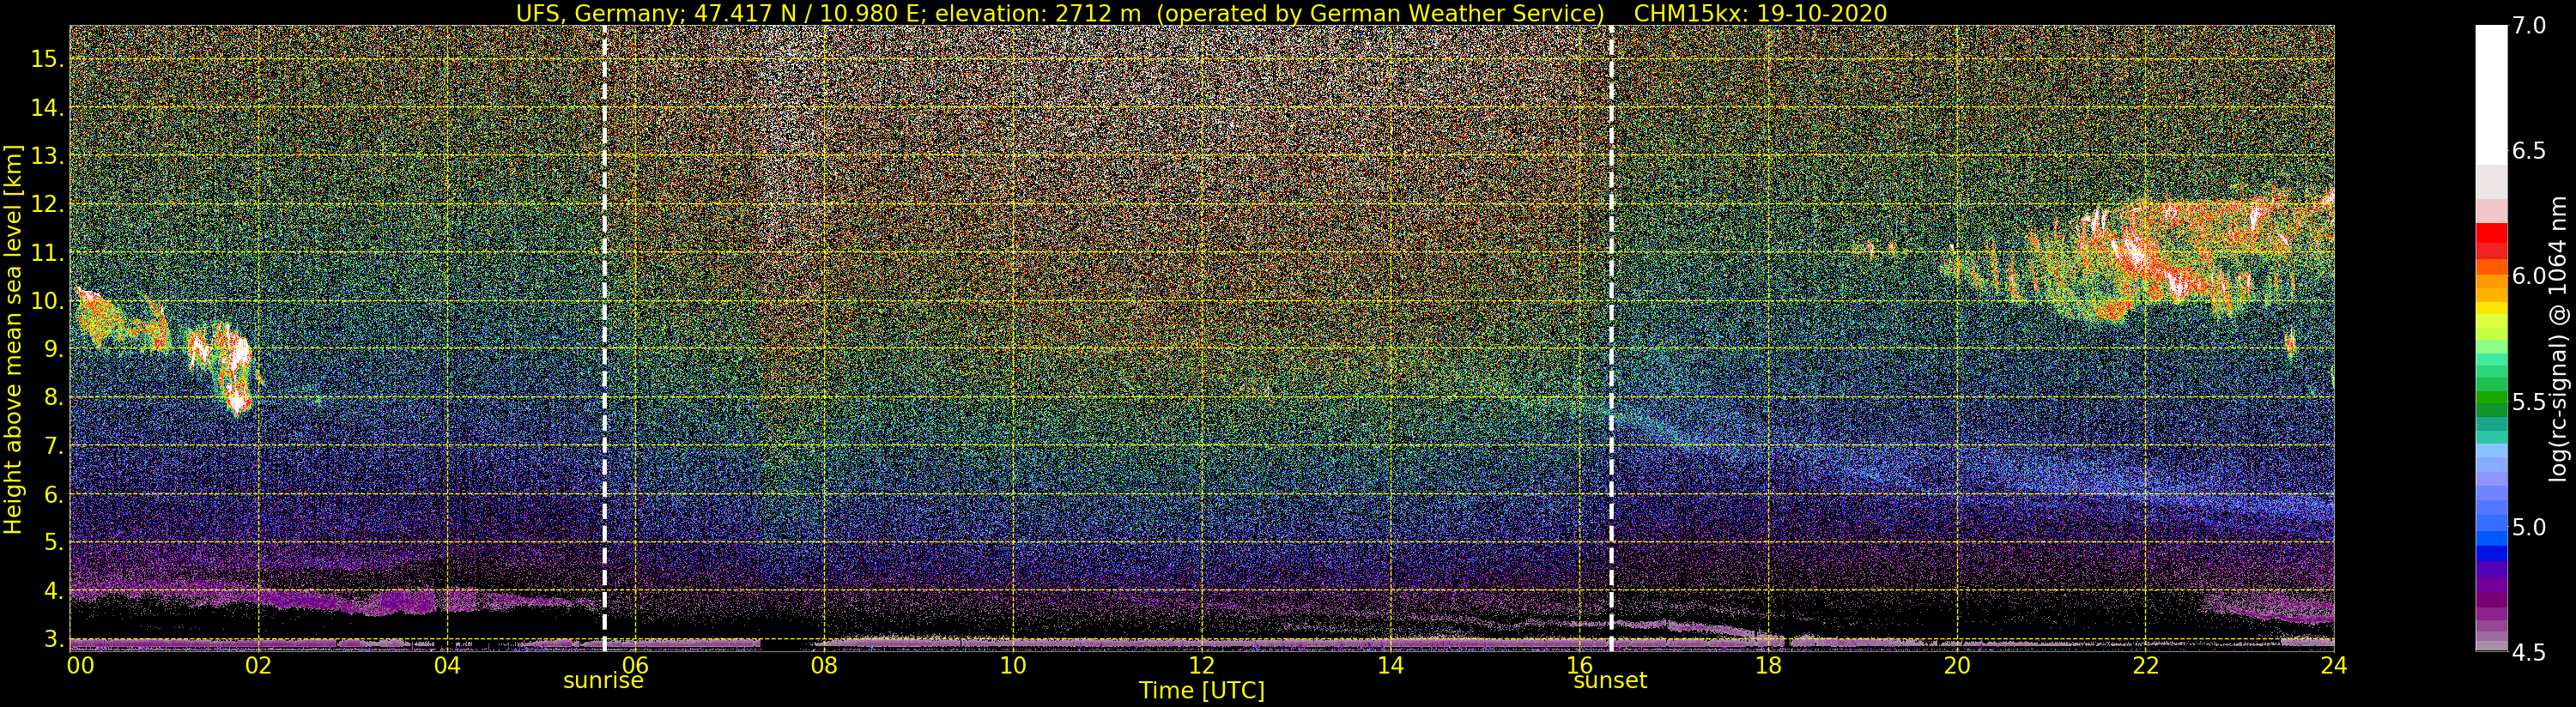The height and width of the screenshot is (707, 2576).
Task: Click the '13.' height axis tick label
Action: (x=46, y=156)
